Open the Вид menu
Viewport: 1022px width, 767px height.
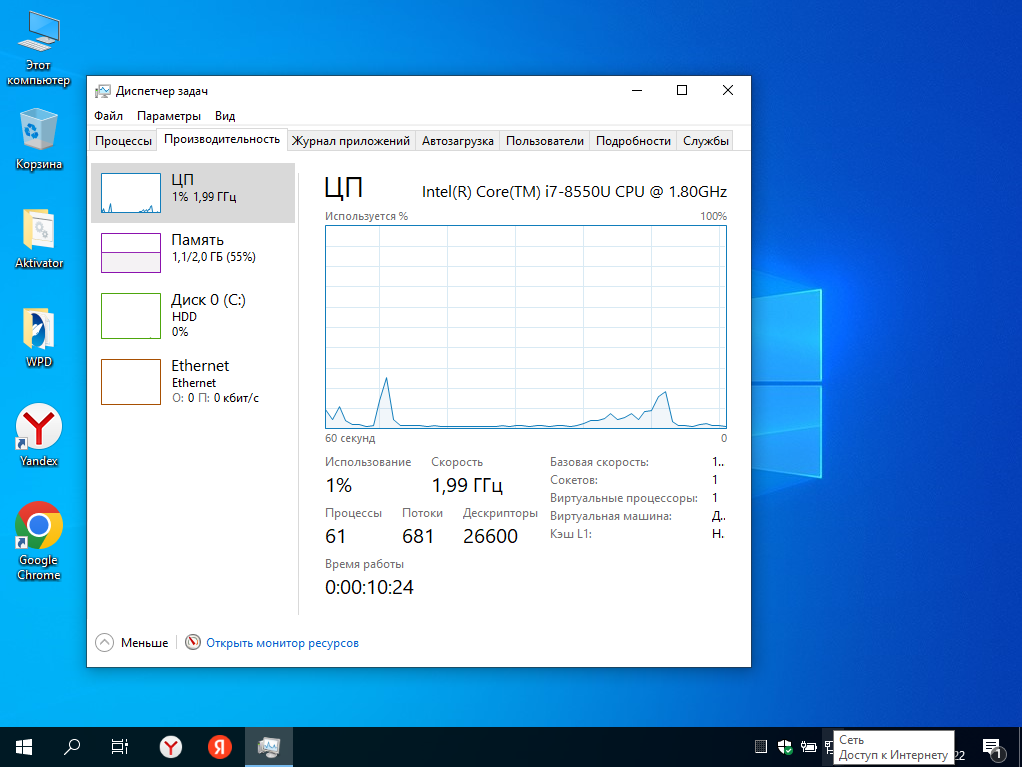click(x=225, y=116)
